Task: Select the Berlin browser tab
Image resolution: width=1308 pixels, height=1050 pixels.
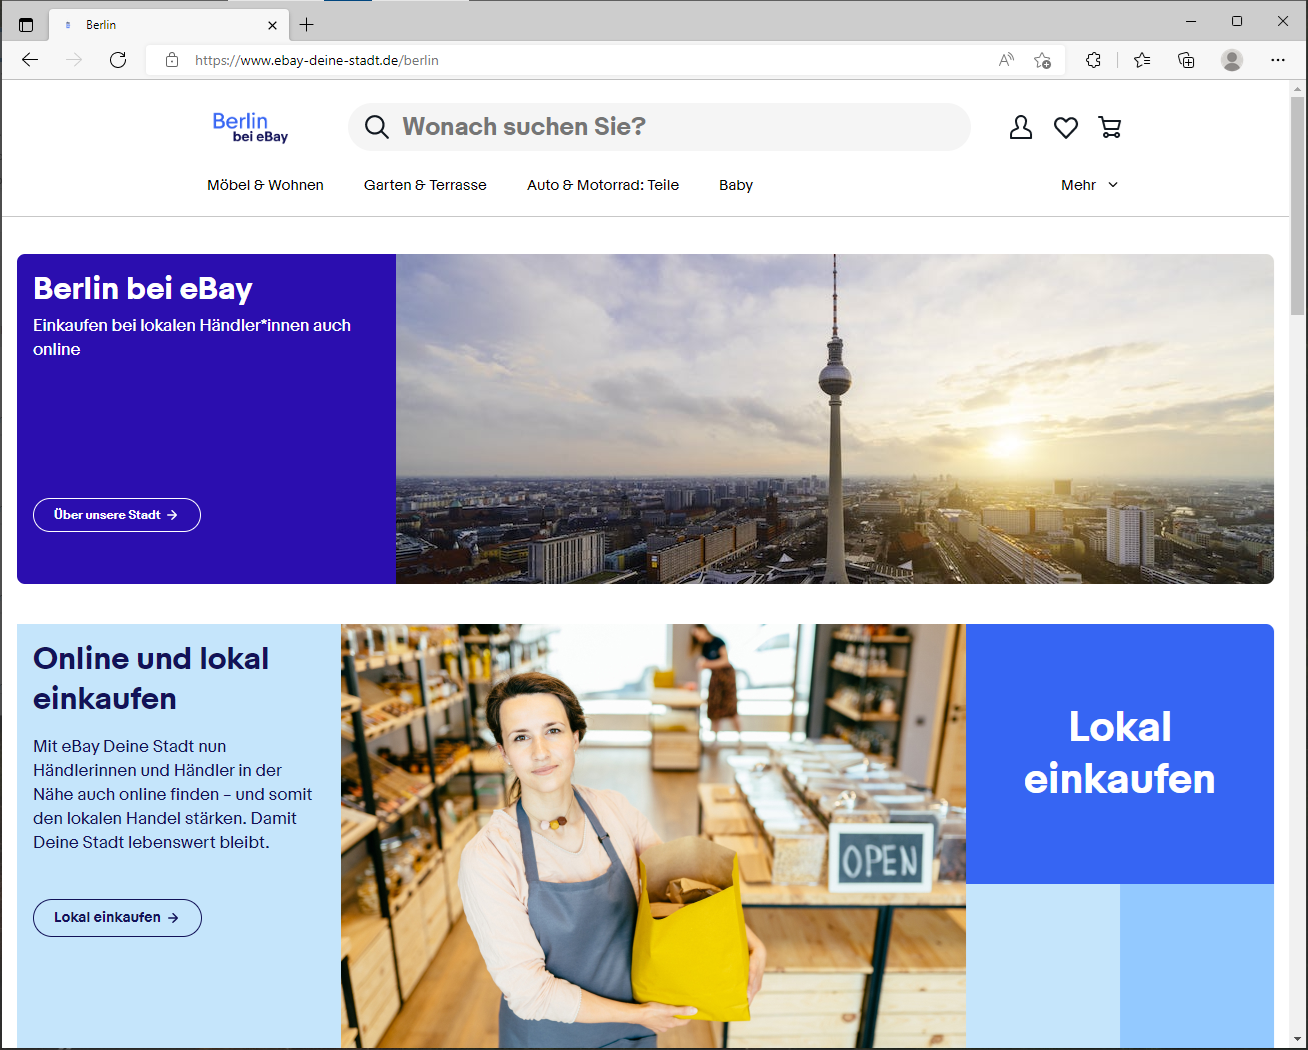Action: [x=168, y=25]
